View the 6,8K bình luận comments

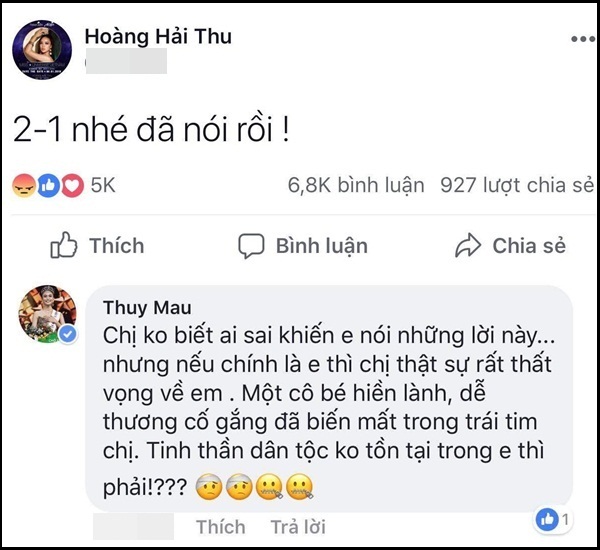355,186
